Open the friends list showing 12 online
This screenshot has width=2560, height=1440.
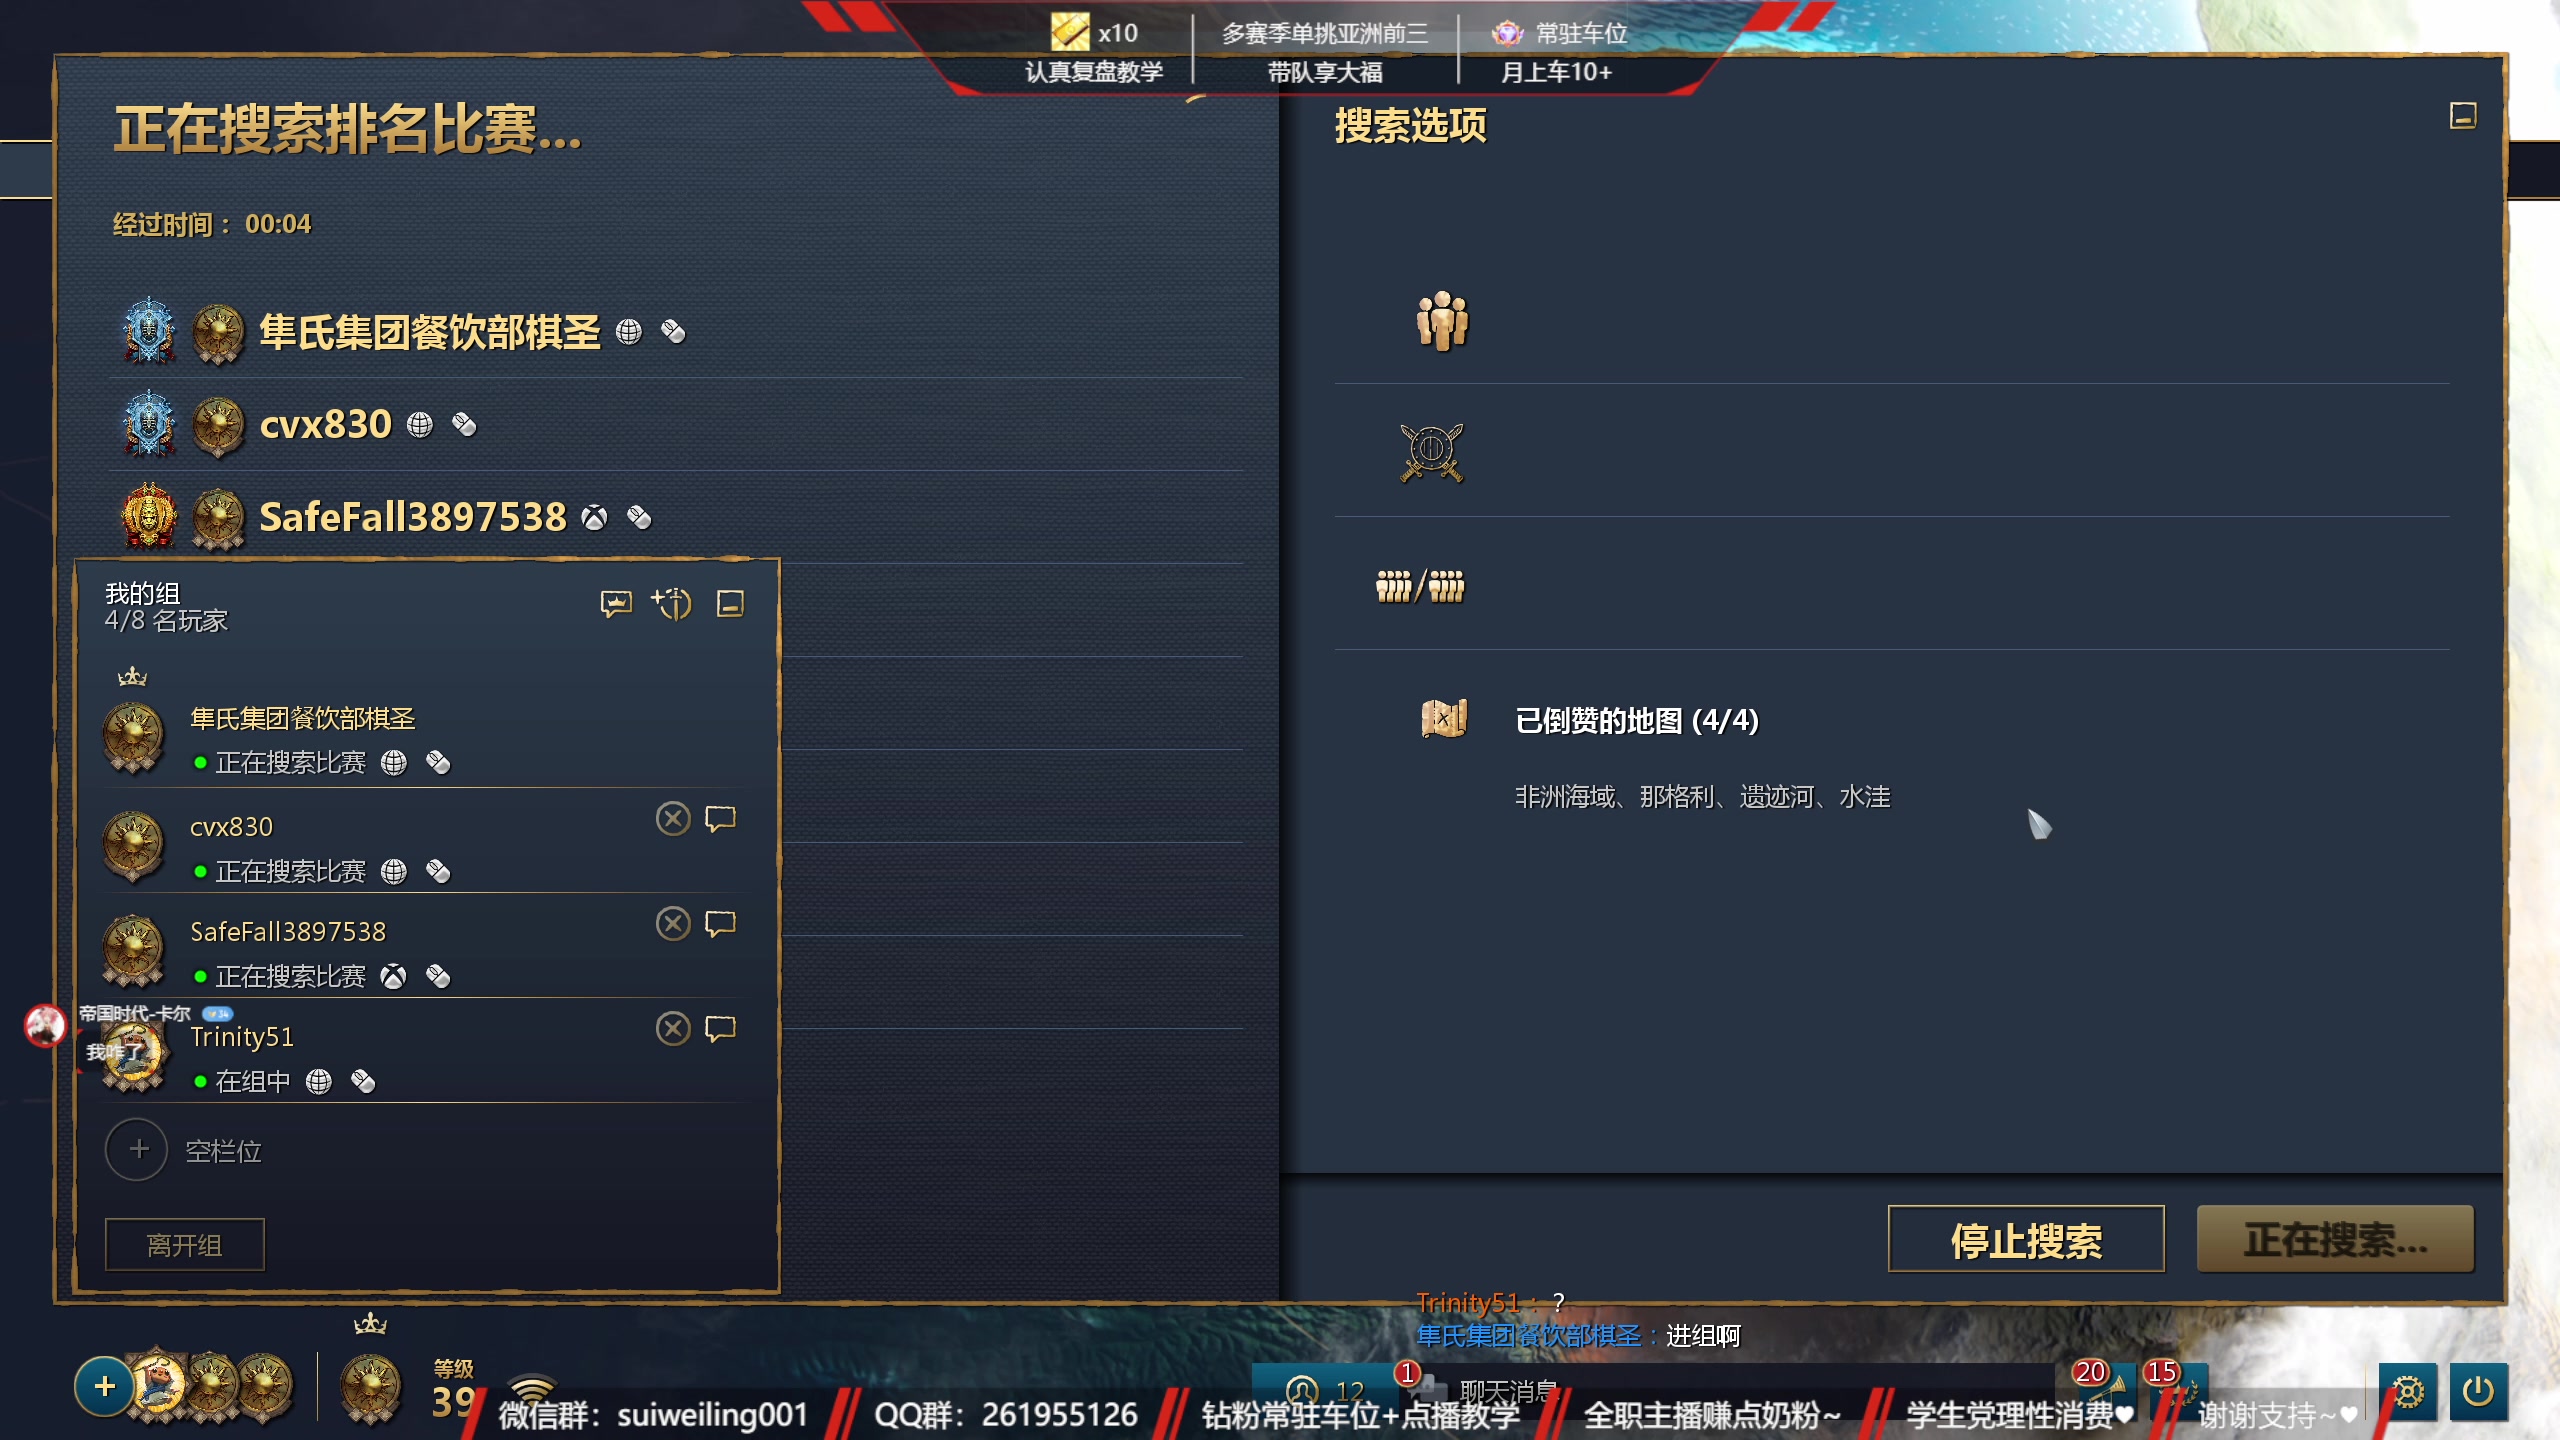point(1325,1390)
